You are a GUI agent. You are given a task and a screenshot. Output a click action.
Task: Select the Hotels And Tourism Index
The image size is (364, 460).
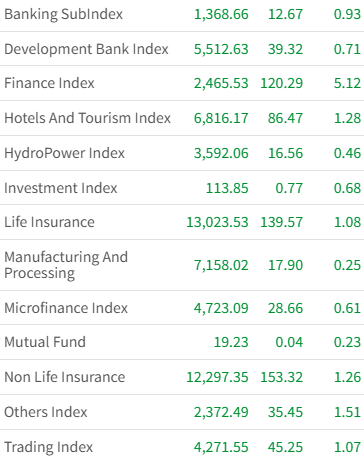click(87, 118)
